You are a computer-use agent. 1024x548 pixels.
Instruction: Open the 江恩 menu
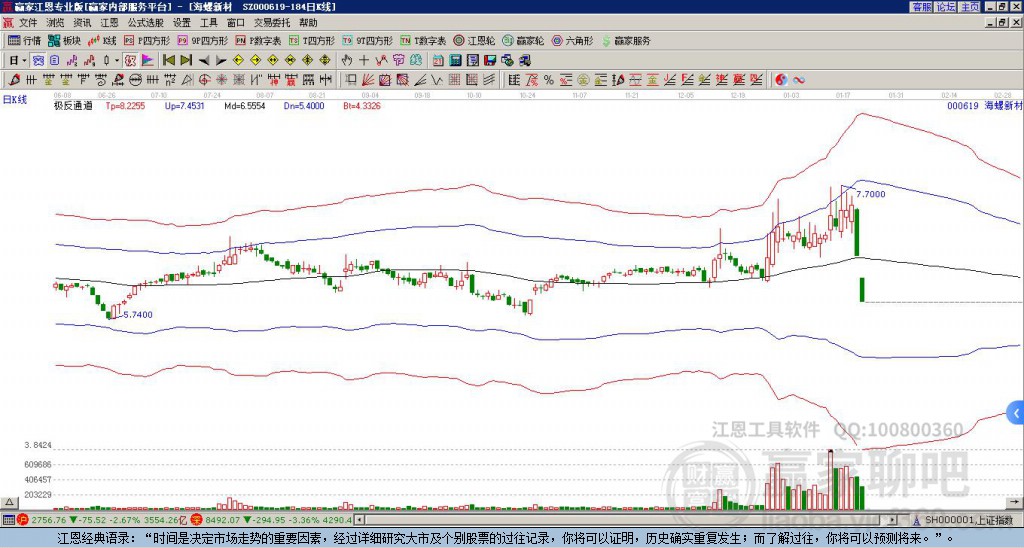click(109, 23)
